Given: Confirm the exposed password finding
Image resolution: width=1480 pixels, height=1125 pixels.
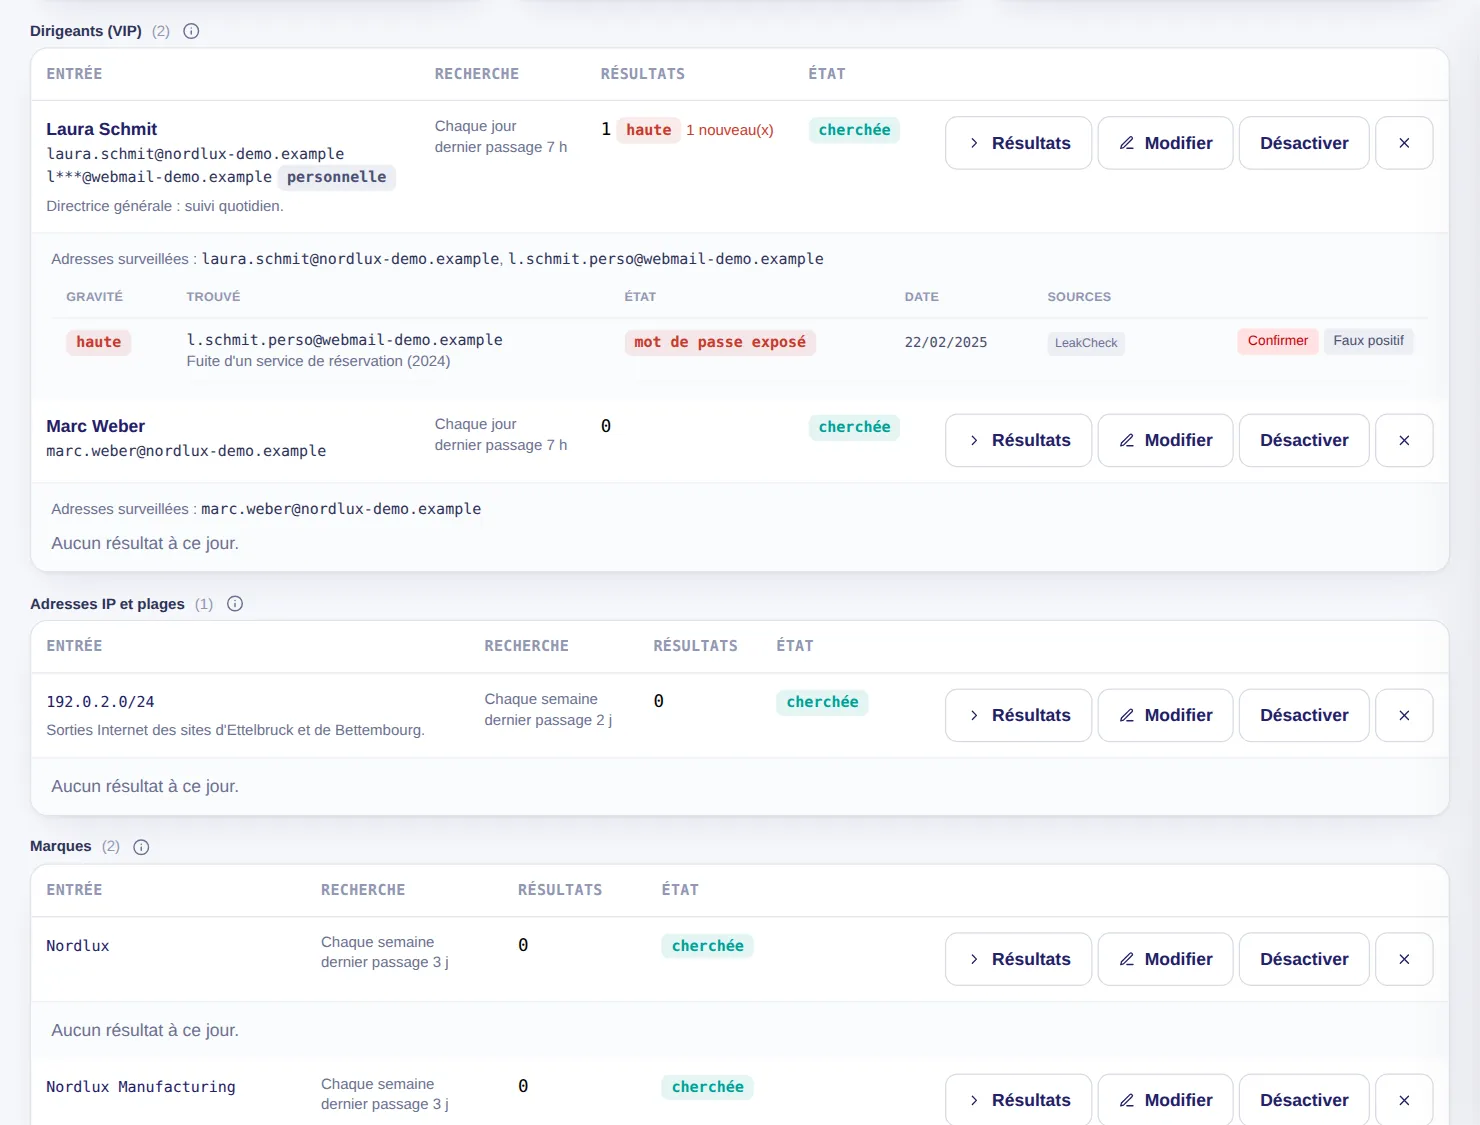Looking at the screenshot, I should click(1278, 341).
